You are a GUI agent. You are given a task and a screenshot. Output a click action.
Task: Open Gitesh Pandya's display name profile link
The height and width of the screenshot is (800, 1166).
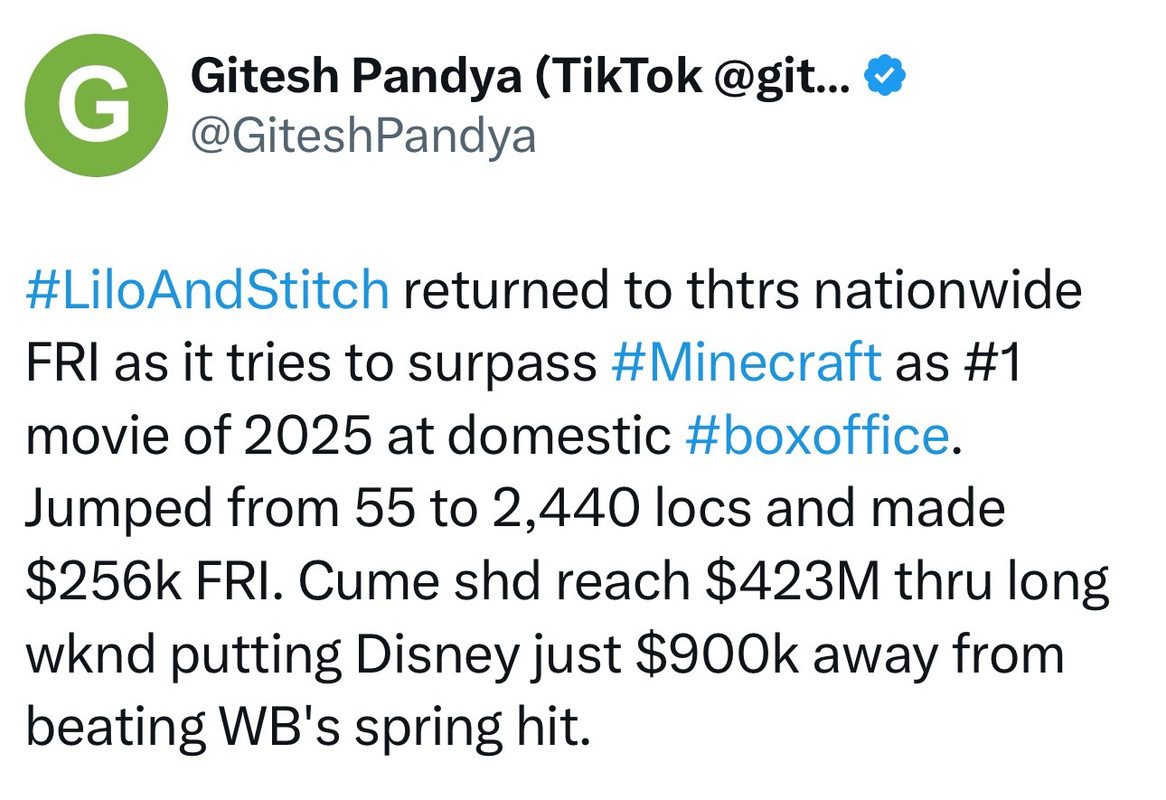pyautogui.click(x=520, y=76)
